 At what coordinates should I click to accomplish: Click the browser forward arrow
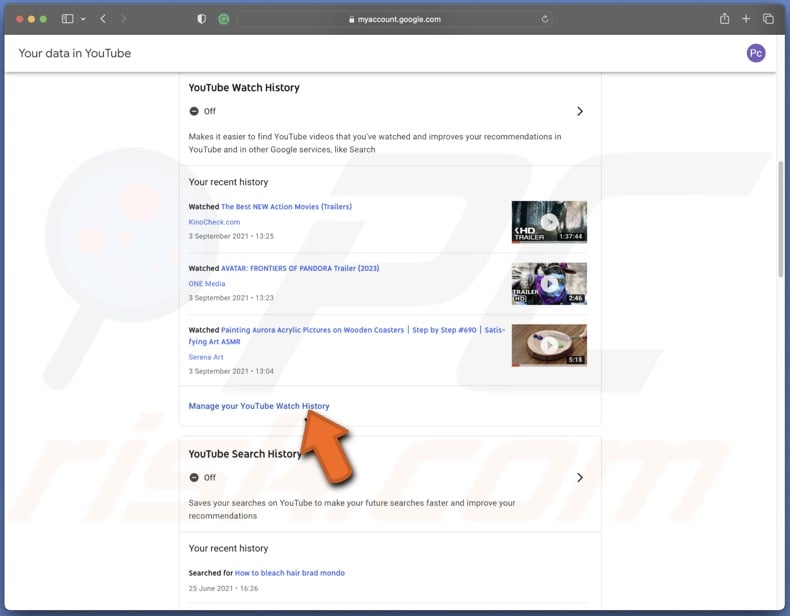click(x=123, y=19)
